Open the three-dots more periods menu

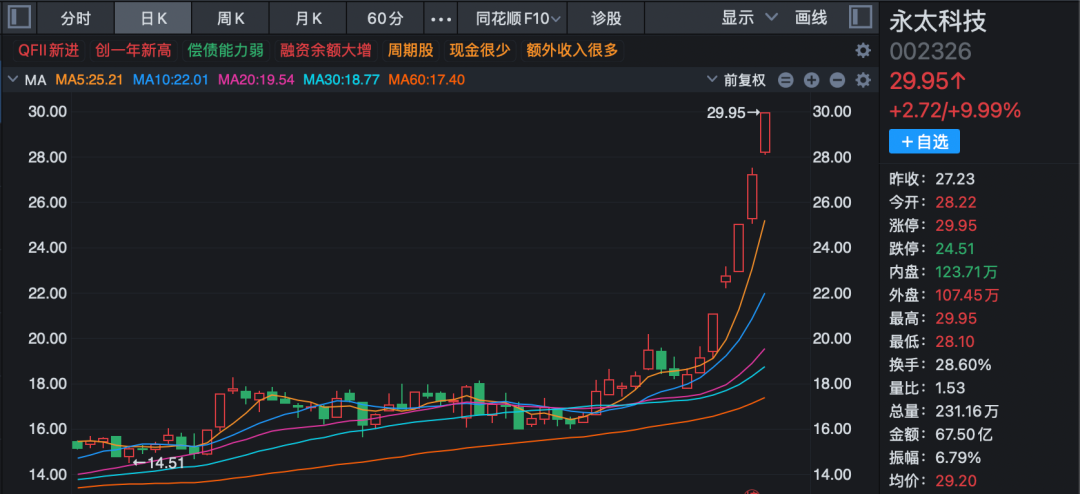[440, 18]
